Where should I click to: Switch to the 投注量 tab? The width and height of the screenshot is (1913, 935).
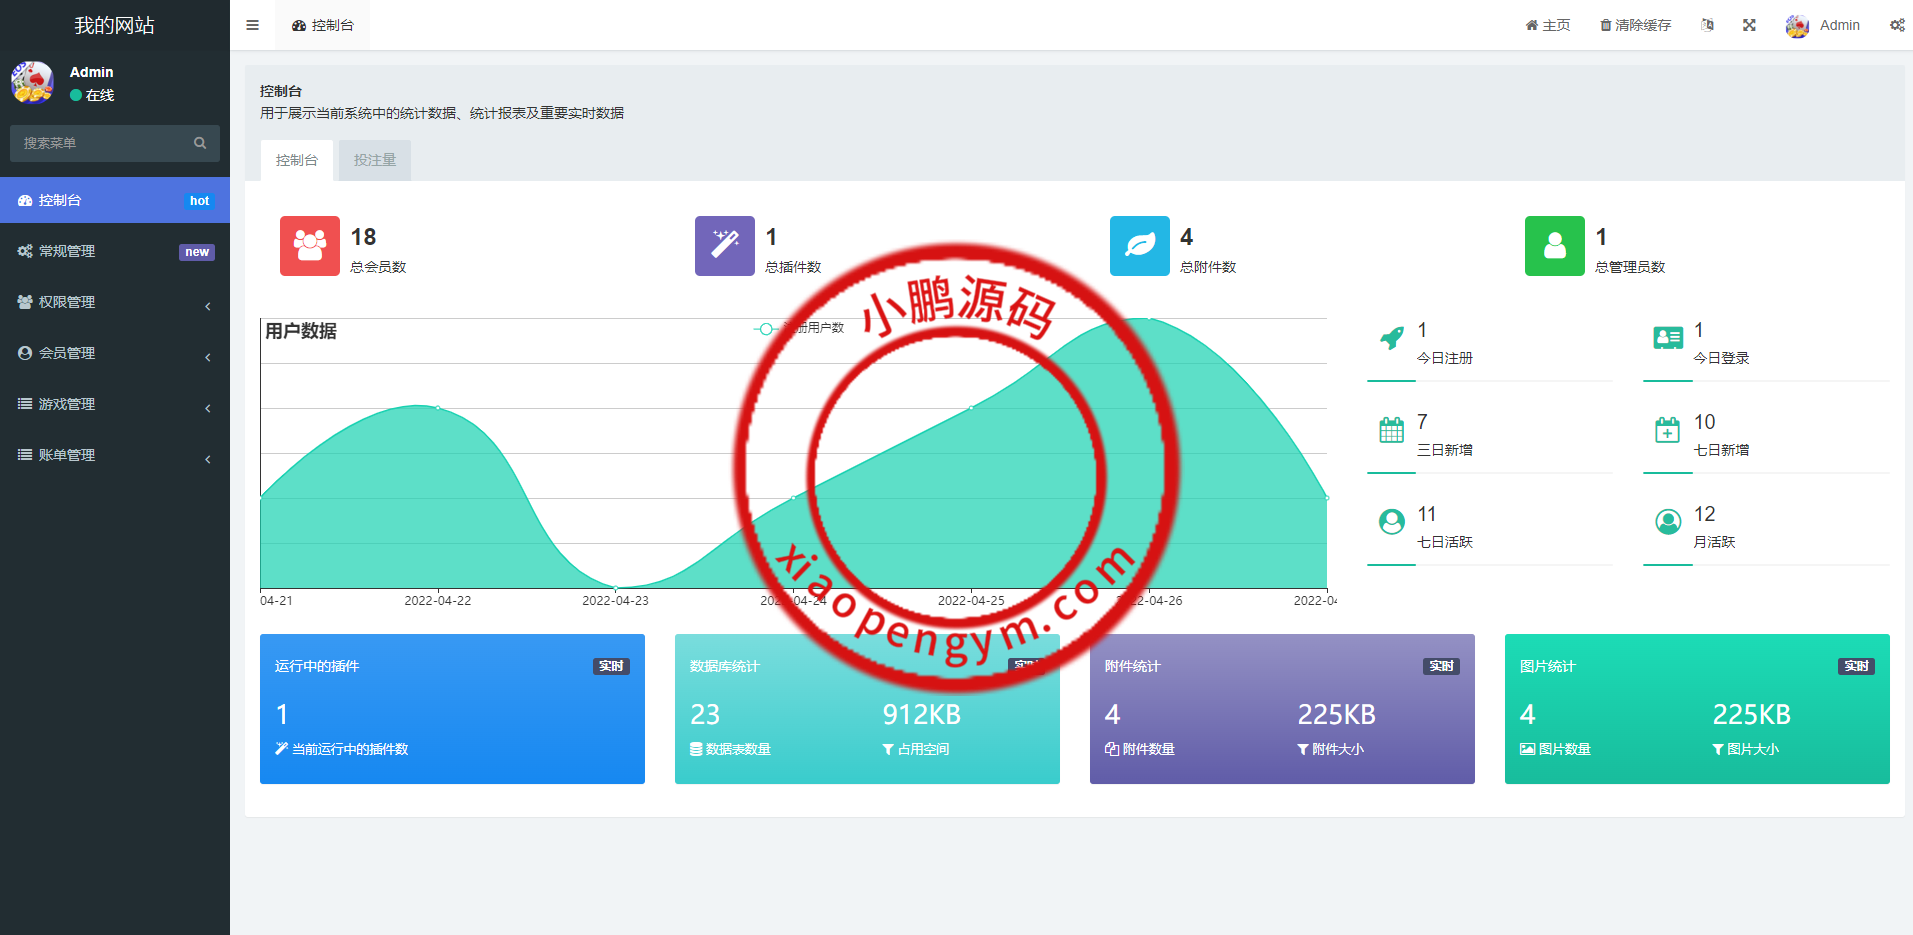click(375, 160)
